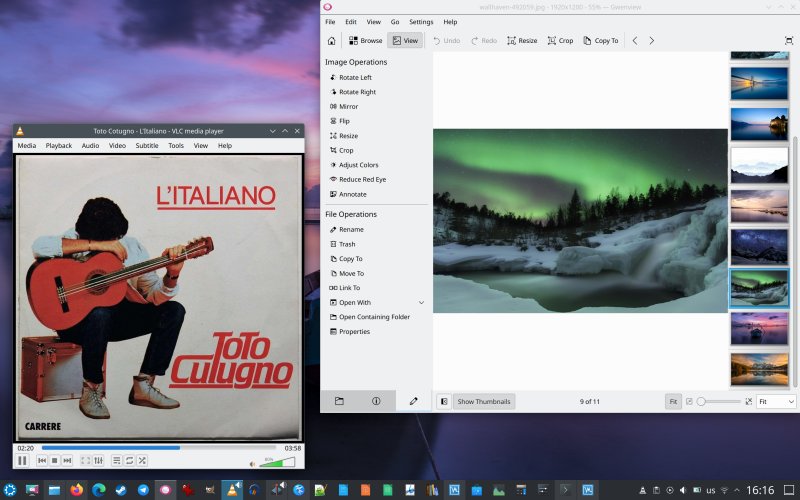Open the Settings menu in Gwenview
Screen dimensions: 800x500
coord(421,22)
